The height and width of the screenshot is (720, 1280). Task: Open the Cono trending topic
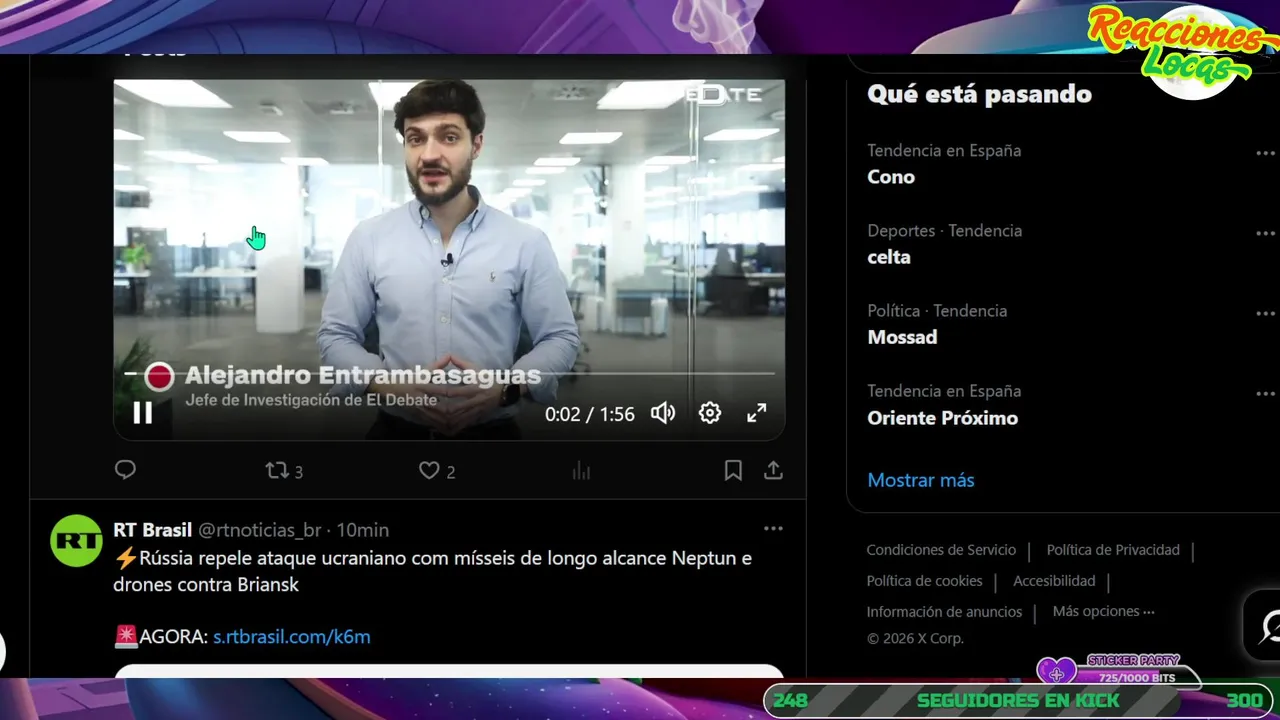[891, 177]
